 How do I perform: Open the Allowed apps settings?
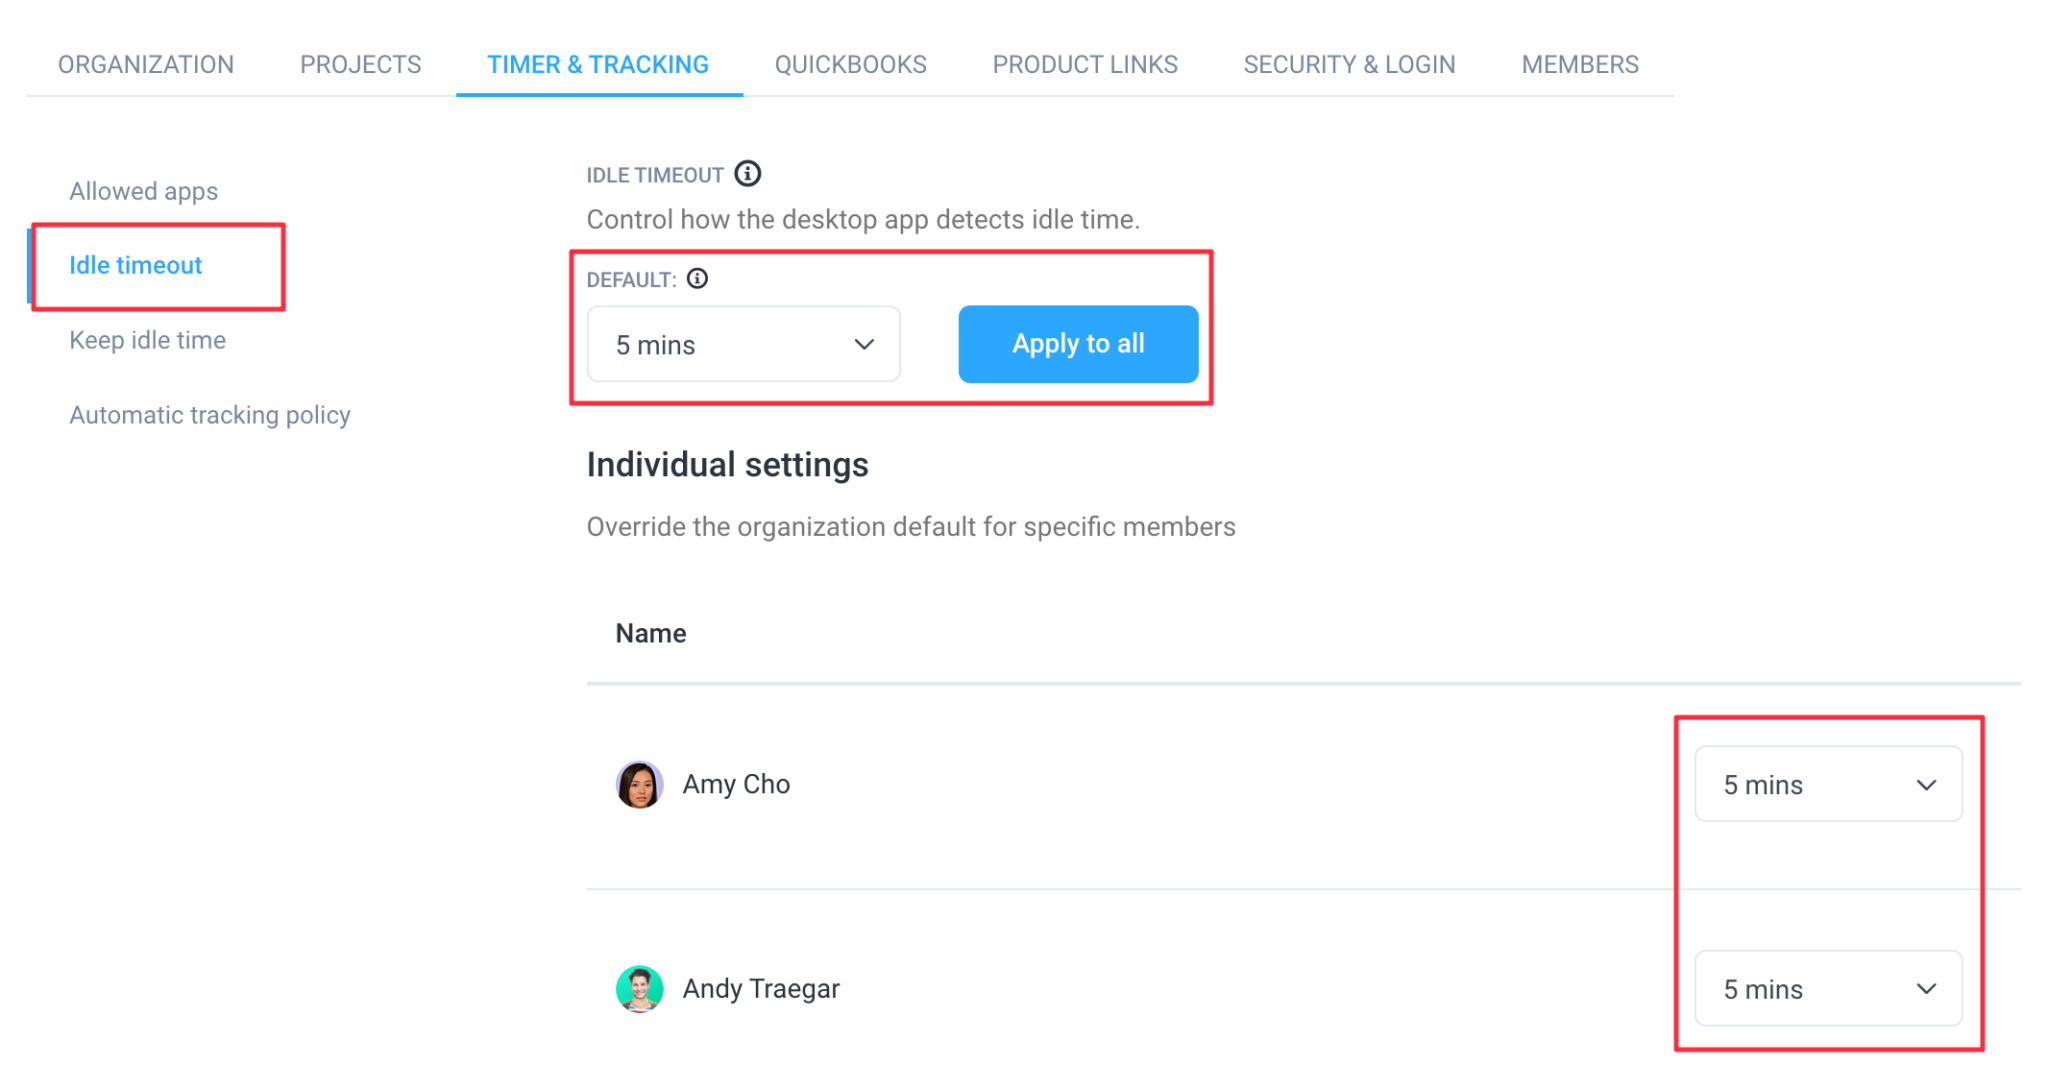coord(143,190)
